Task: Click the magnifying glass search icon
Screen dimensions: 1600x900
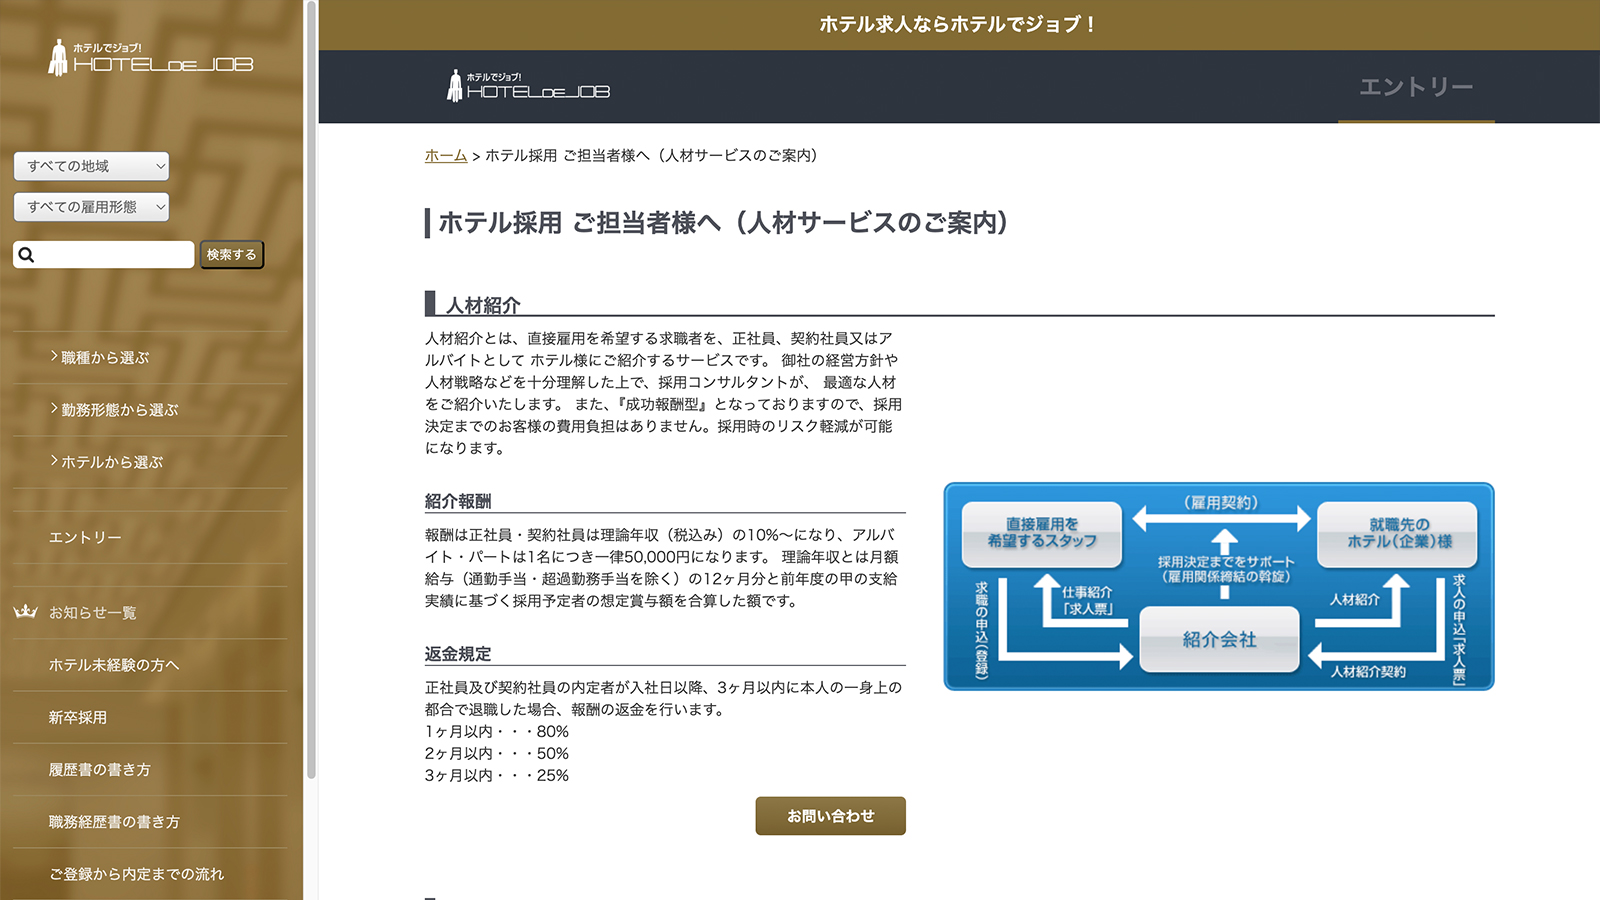Action: 26,255
